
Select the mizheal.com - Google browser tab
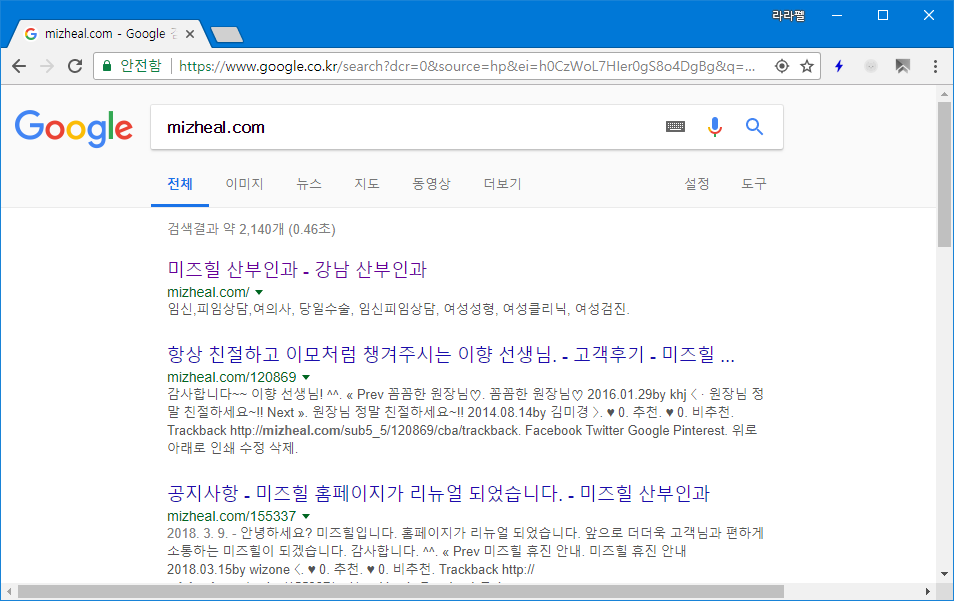coord(103,34)
